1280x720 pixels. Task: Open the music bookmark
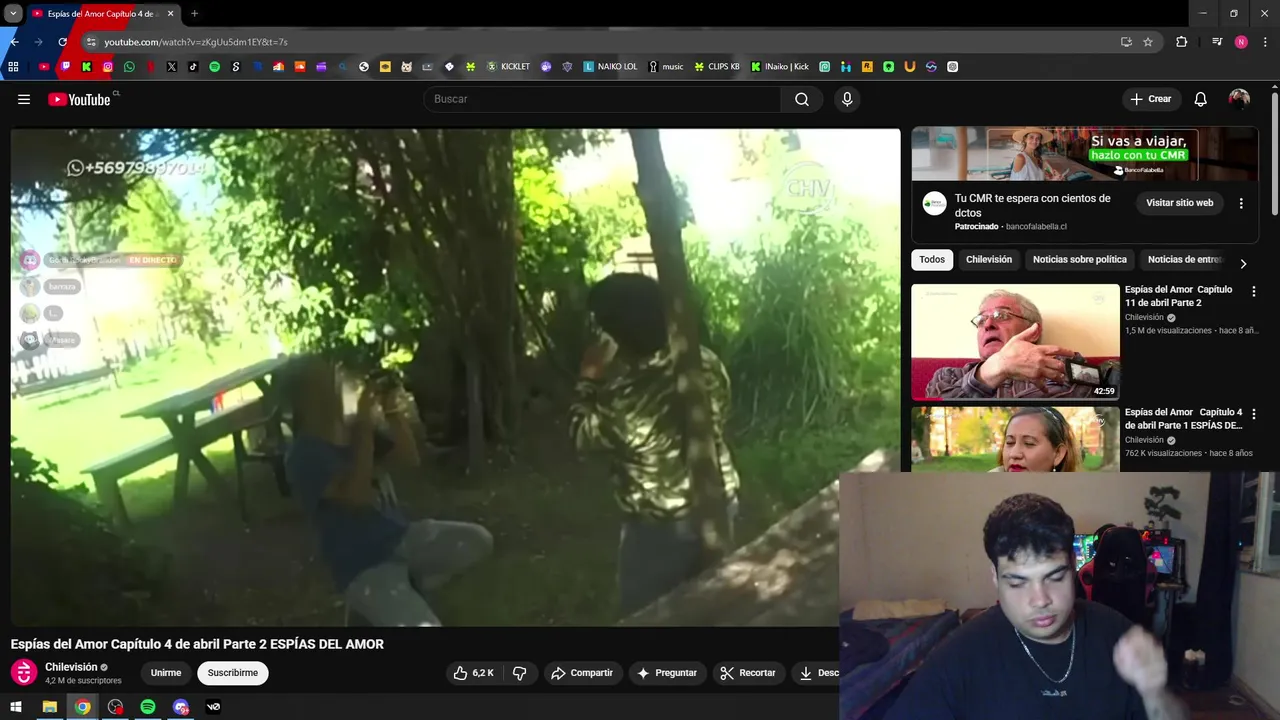[666, 67]
